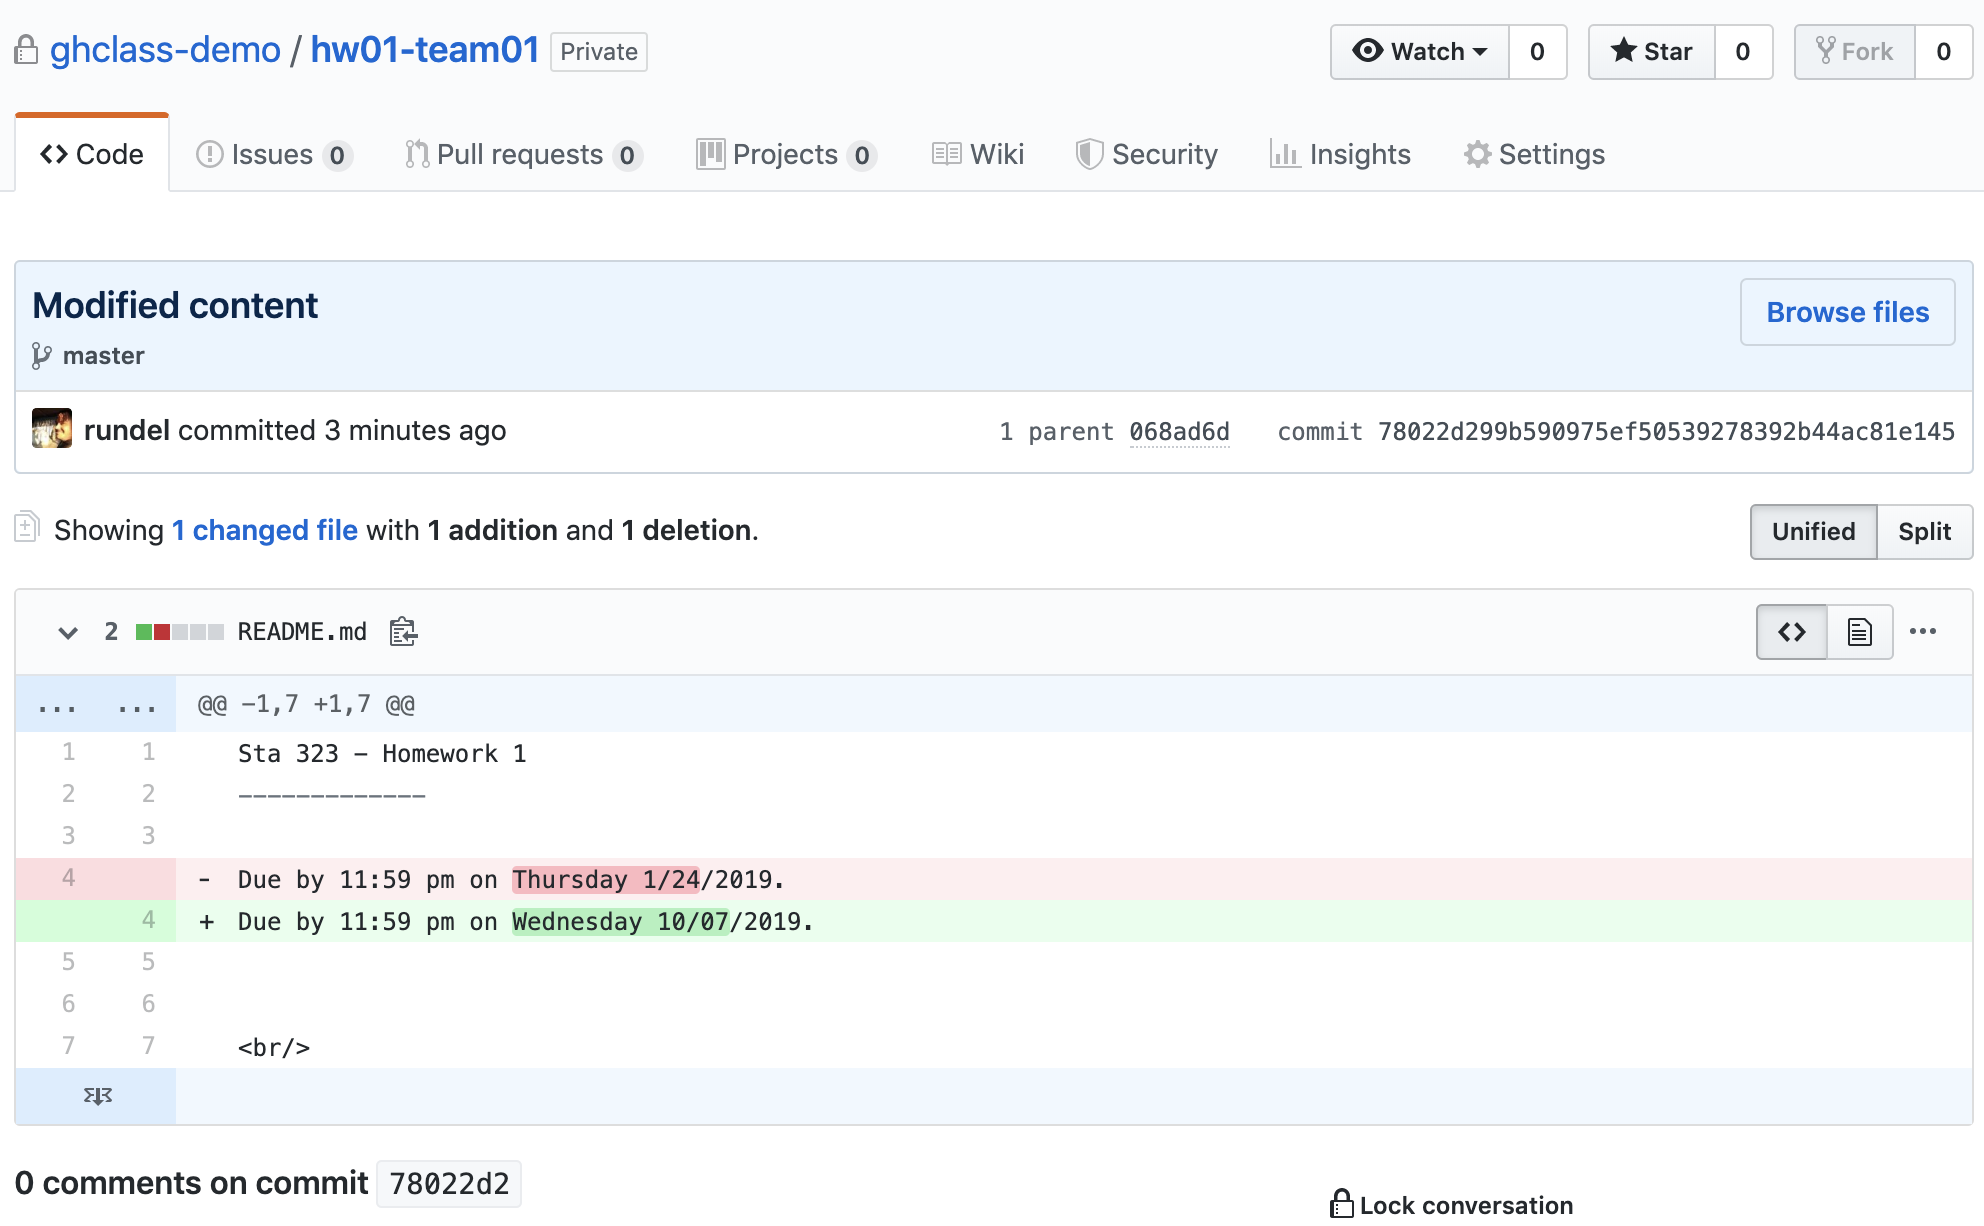This screenshot has width=1984, height=1226.
Task: Click the stargazers count next to Star
Action: click(1743, 52)
